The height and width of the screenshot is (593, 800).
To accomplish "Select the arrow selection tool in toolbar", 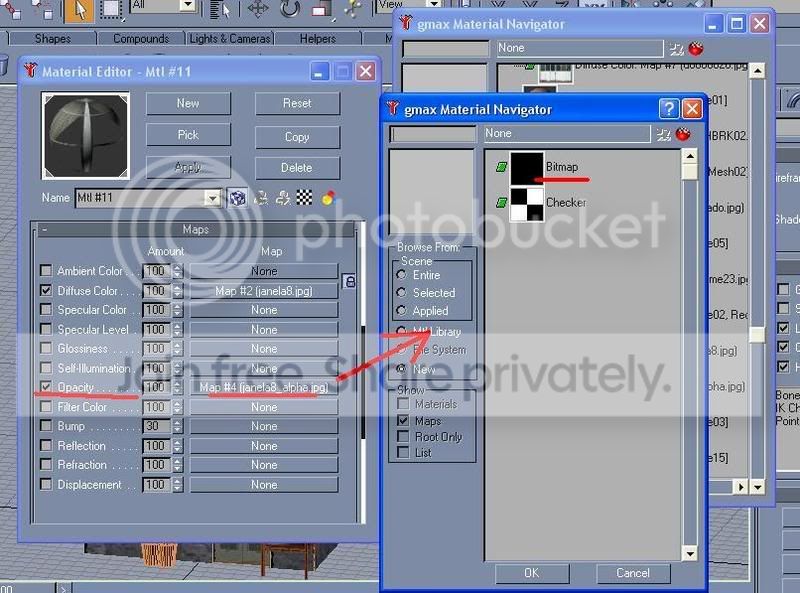I will (x=79, y=10).
